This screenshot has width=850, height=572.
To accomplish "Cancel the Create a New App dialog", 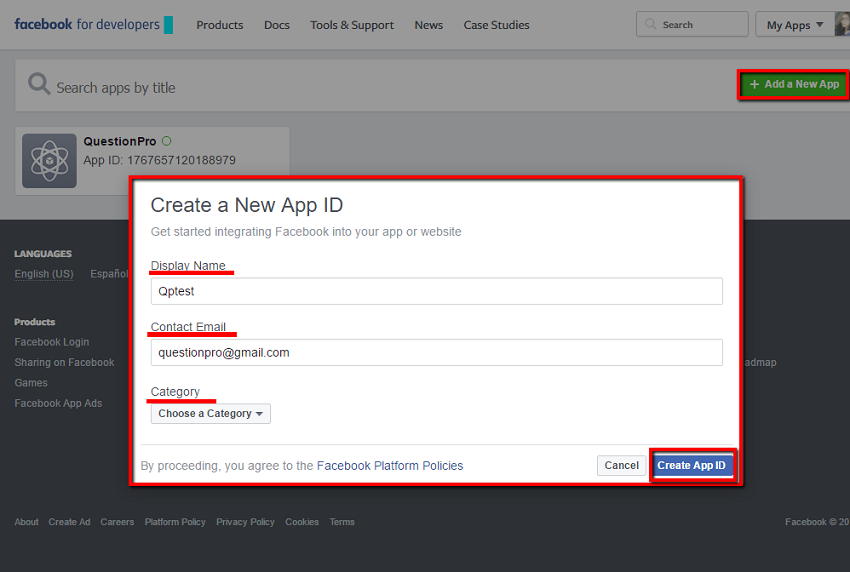I will tap(621, 466).
